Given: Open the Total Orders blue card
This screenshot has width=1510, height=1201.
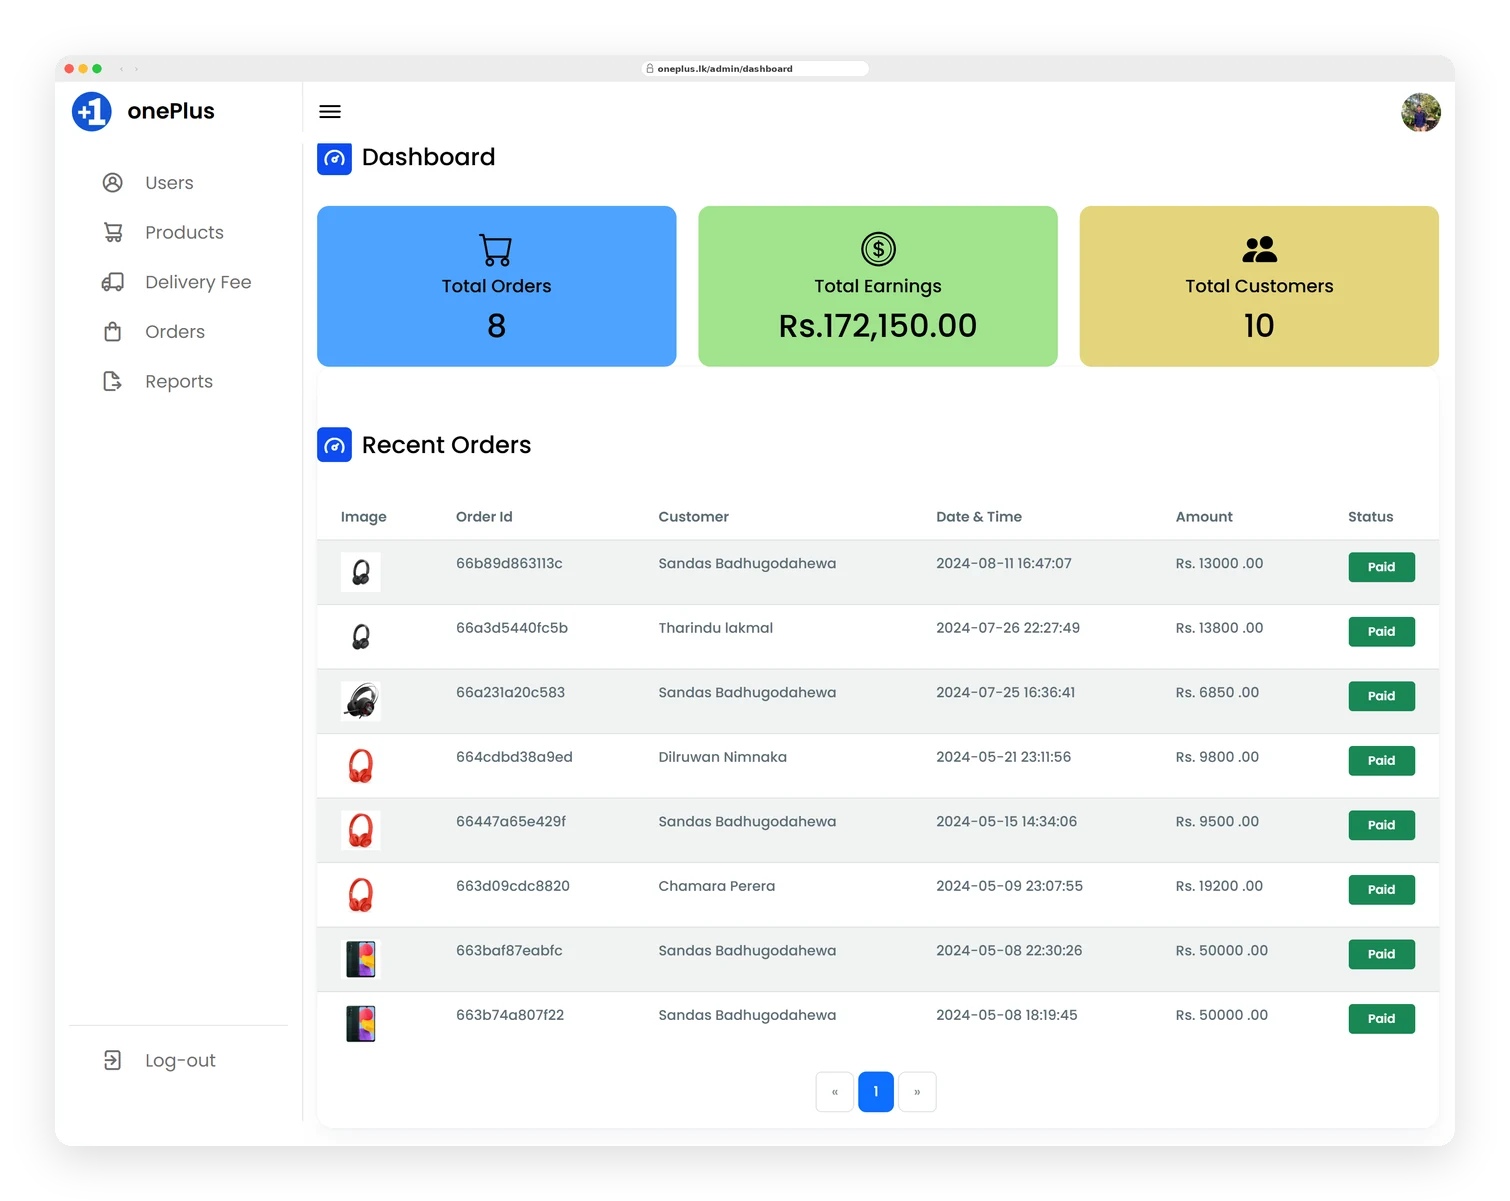Looking at the screenshot, I should [497, 286].
